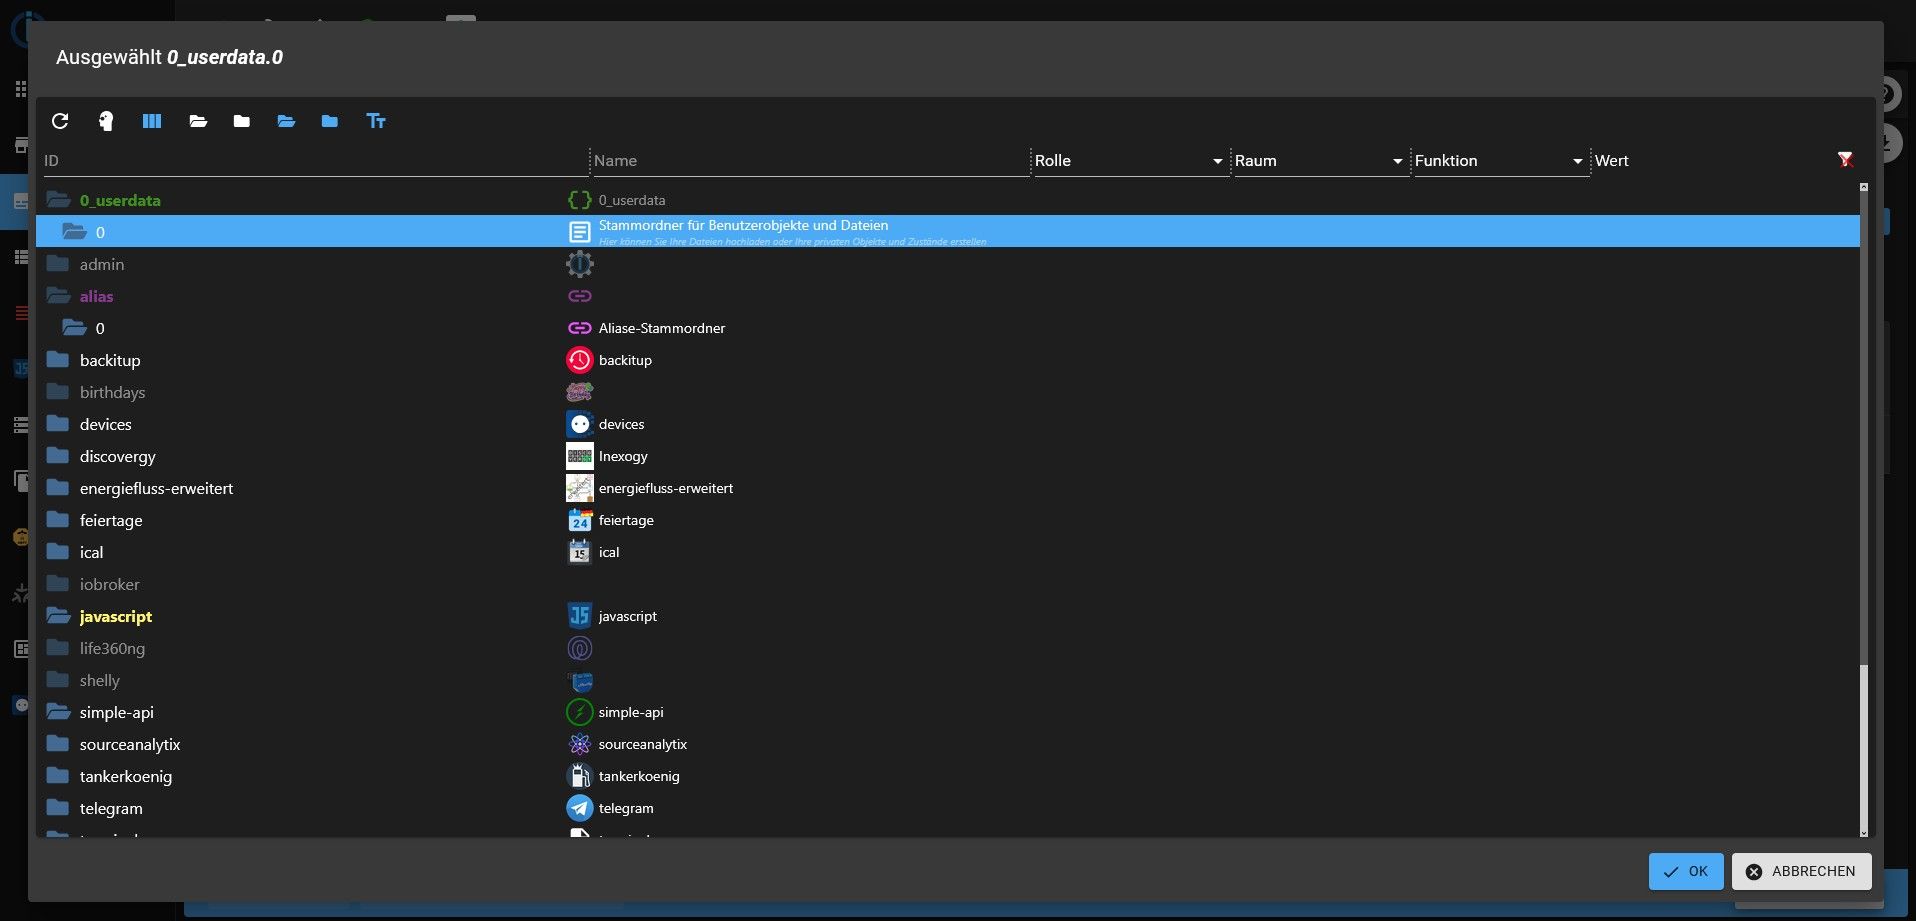This screenshot has width=1916, height=921.
Task: Click the admin adapter gear icon
Action: pyautogui.click(x=580, y=264)
